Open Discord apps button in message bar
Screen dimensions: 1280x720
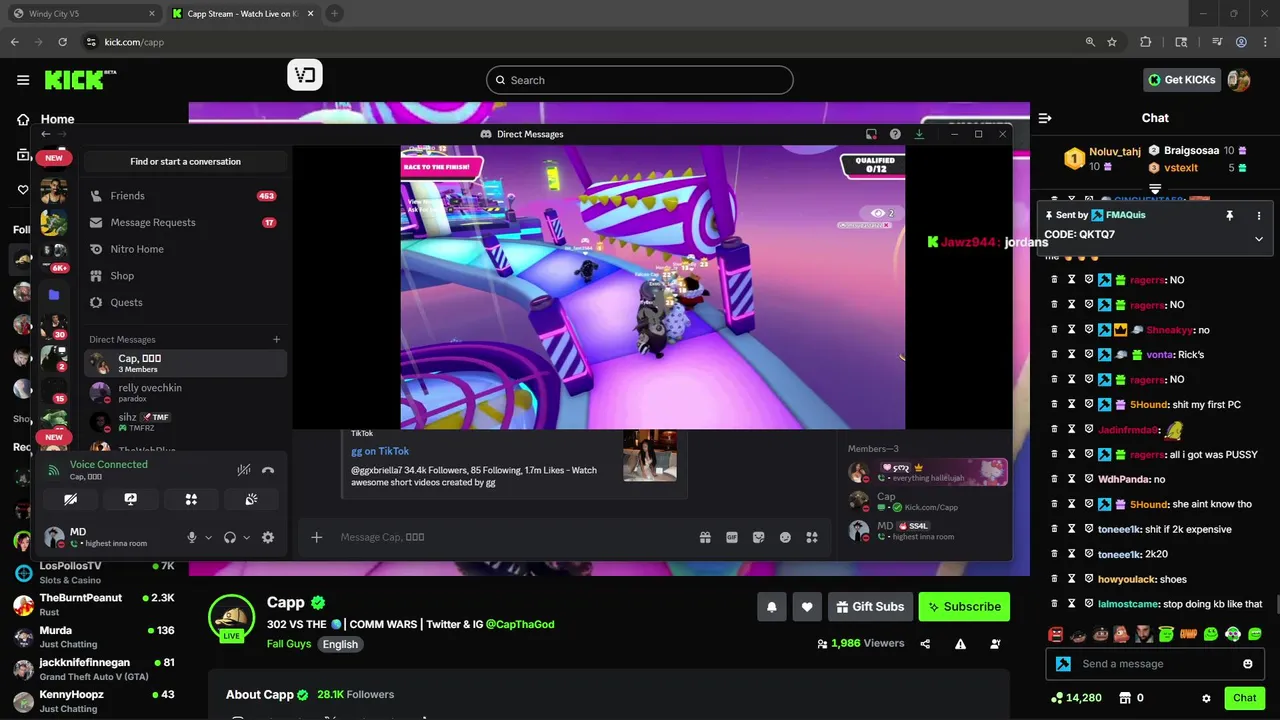pos(812,537)
